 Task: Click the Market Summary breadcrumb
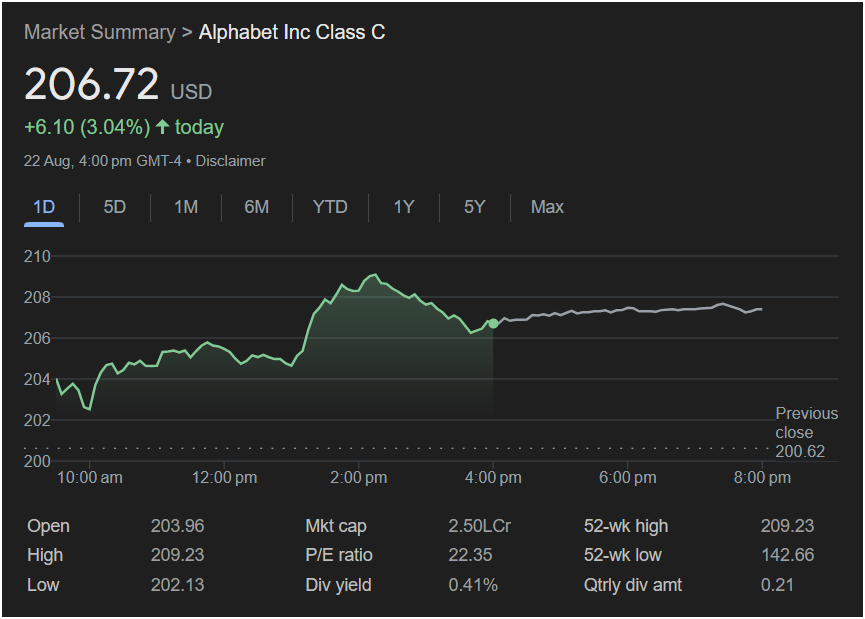[x=99, y=32]
